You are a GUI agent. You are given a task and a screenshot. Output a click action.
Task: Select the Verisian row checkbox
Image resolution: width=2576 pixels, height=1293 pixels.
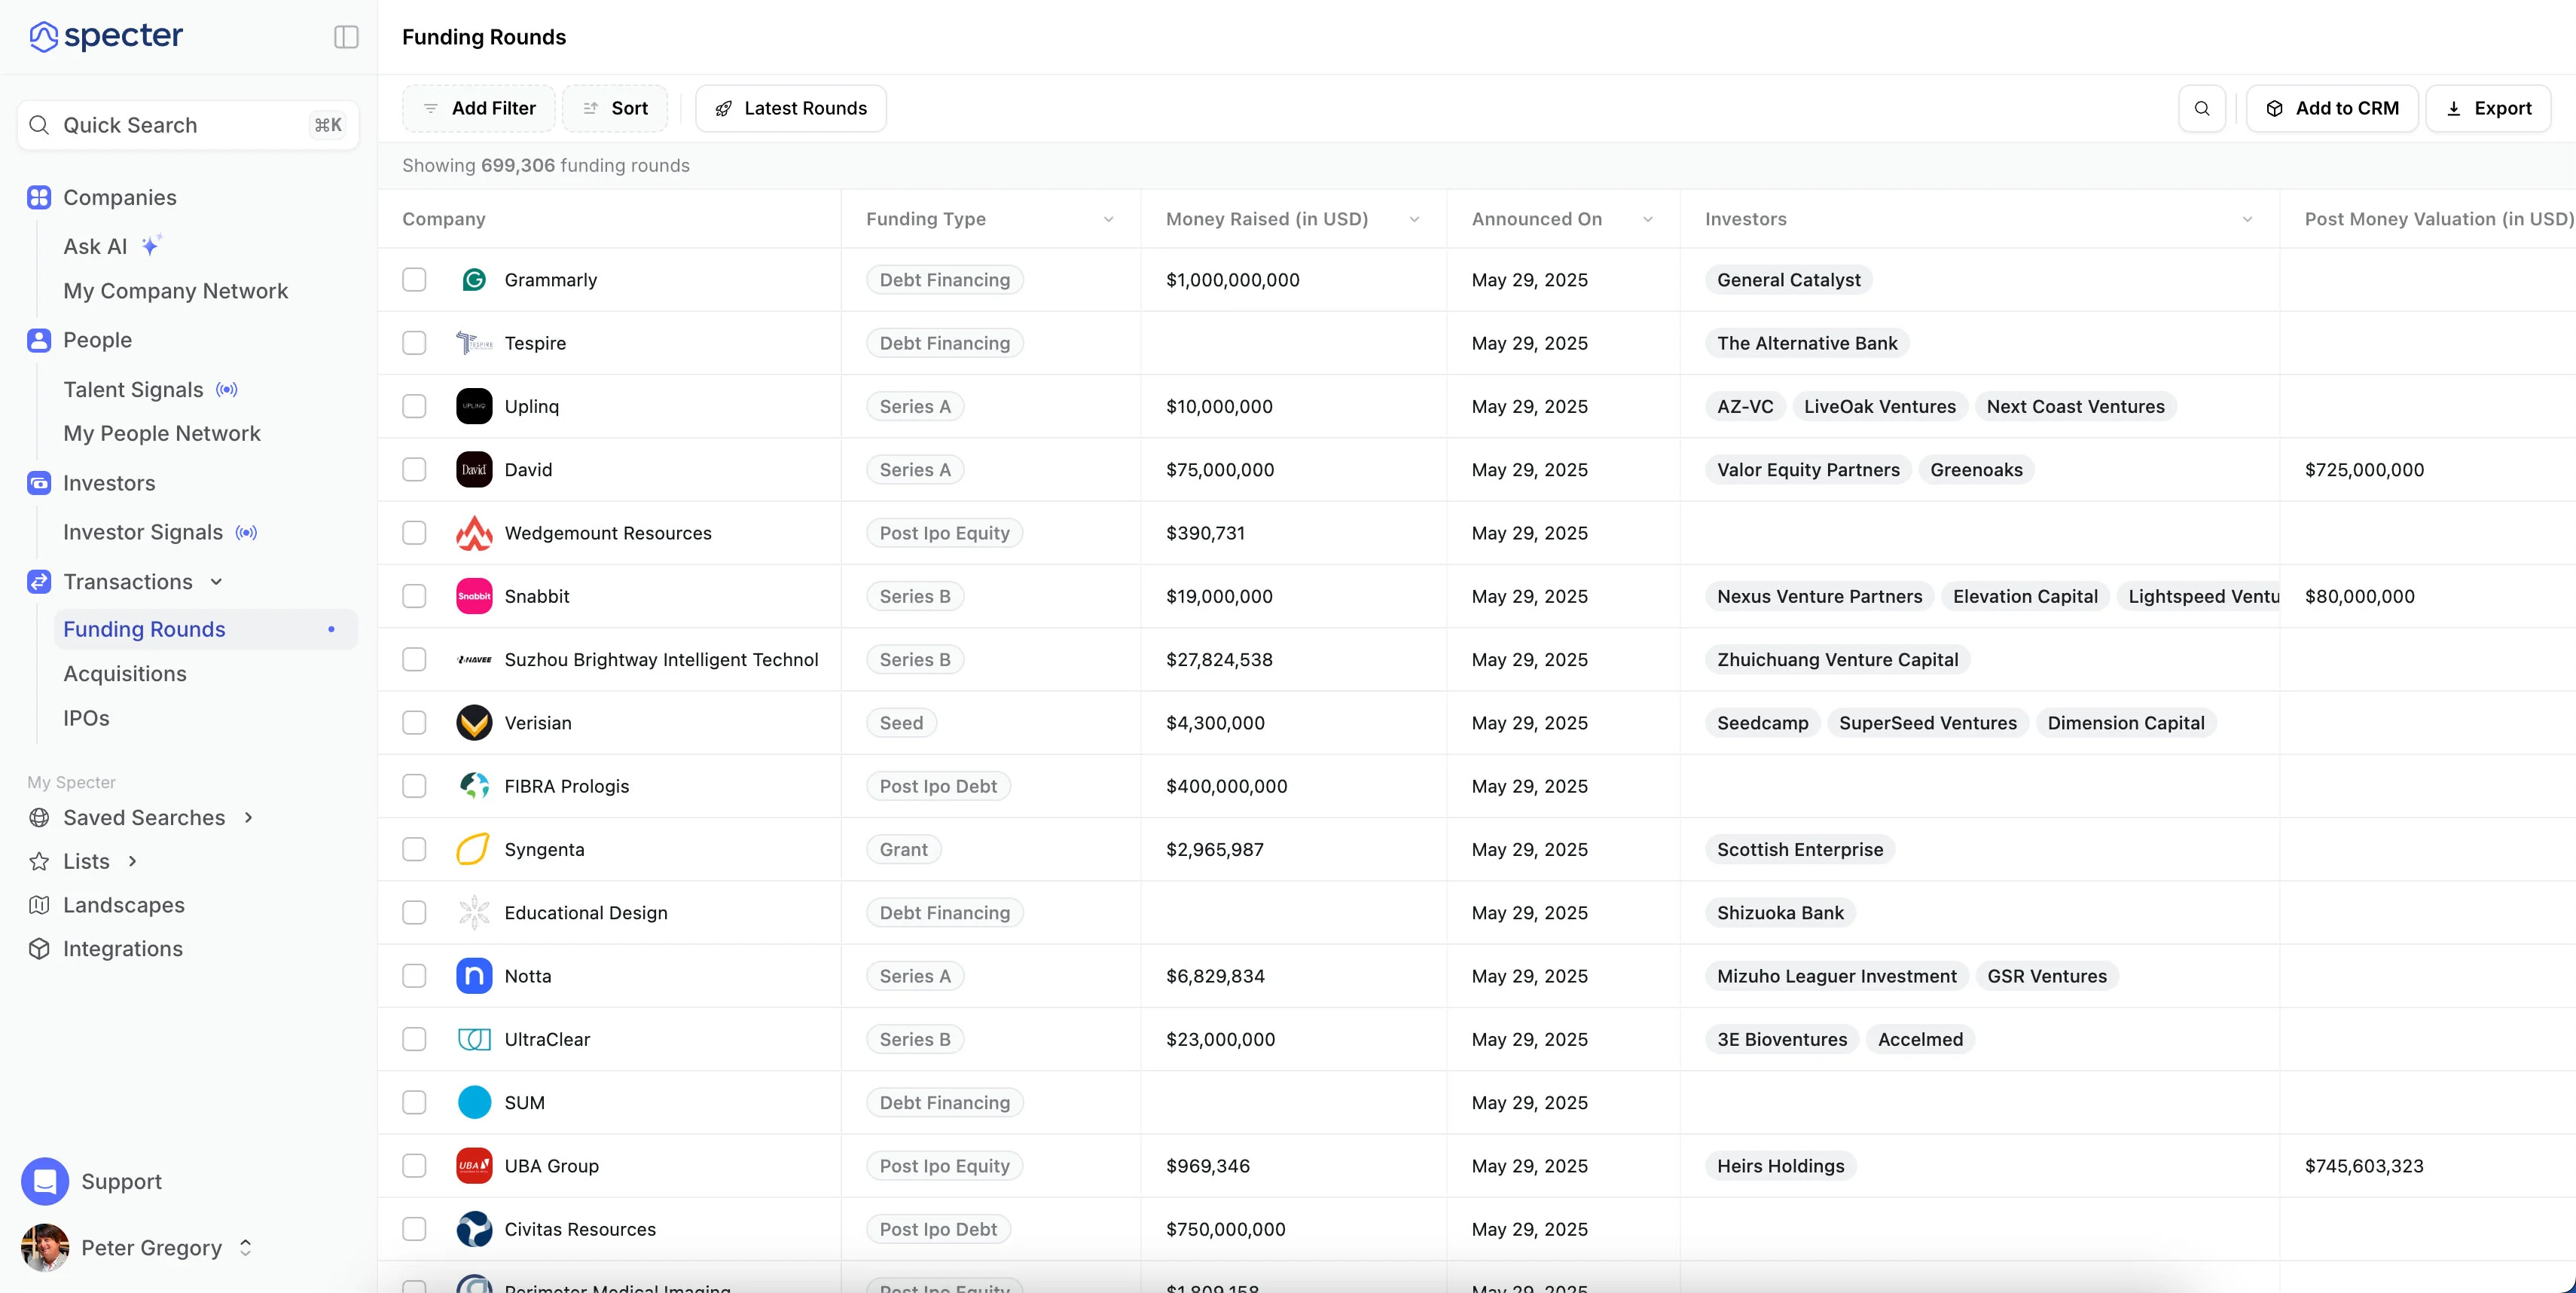point(414,723)
